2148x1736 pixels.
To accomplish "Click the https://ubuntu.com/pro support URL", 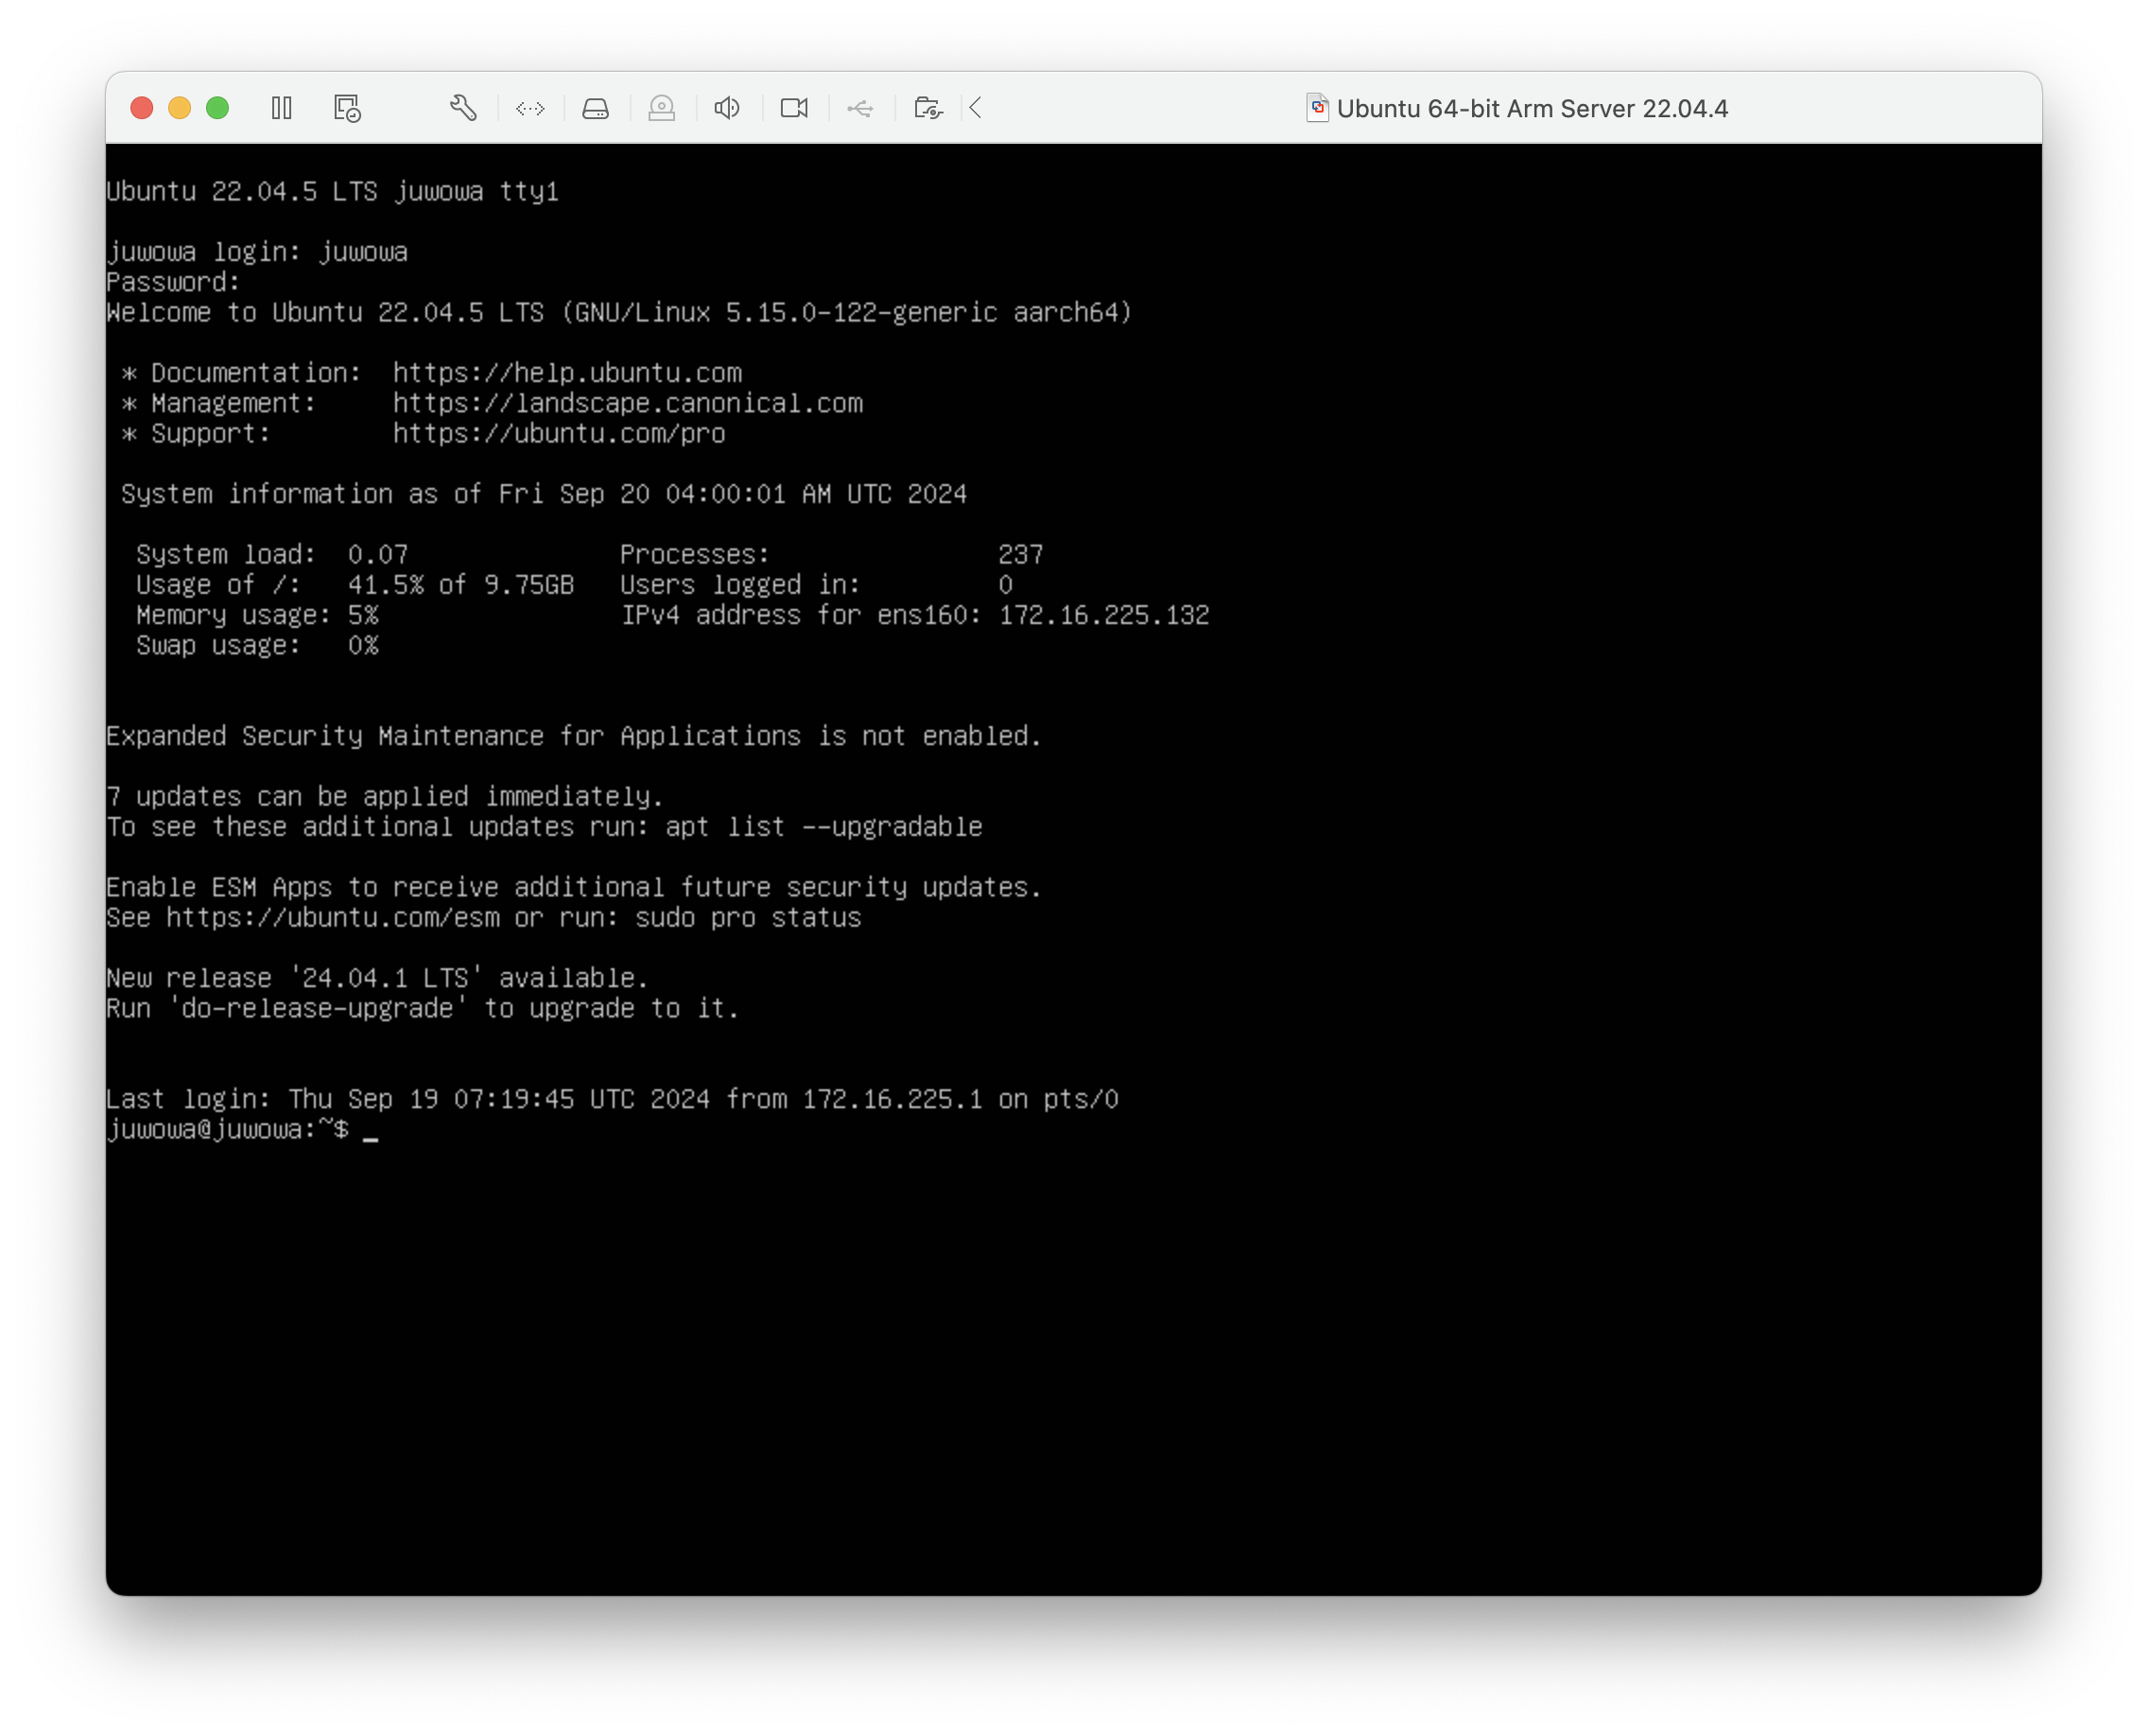I will [559, 434].
